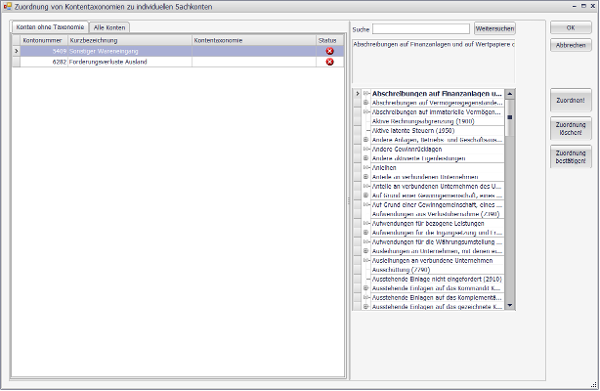Expand the 'Andere Gewinnrücklagen' tree node
600x391 pixels.
366,149
